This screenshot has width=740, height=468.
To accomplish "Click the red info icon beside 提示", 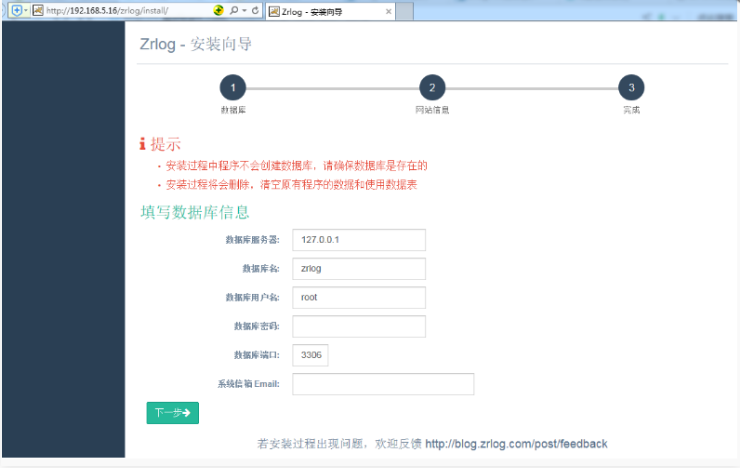I will pos(143,145).
